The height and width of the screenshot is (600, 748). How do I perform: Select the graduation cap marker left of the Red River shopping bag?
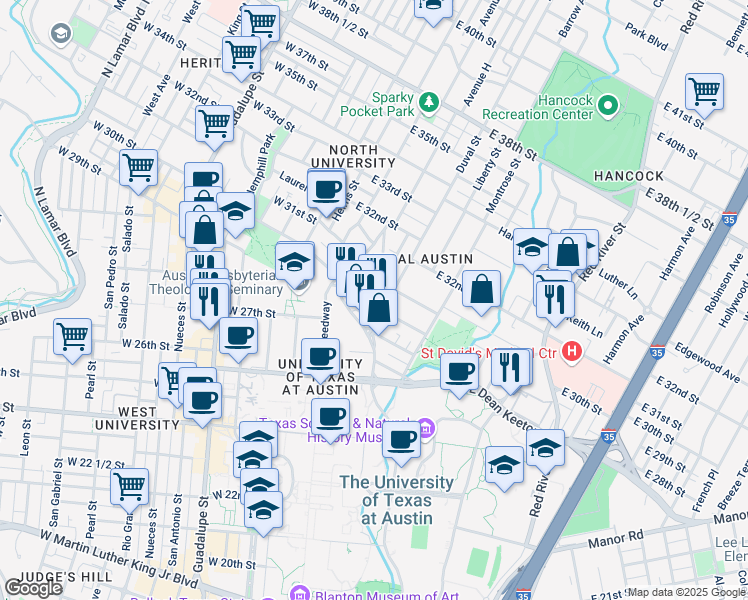[x=533, y=247]
